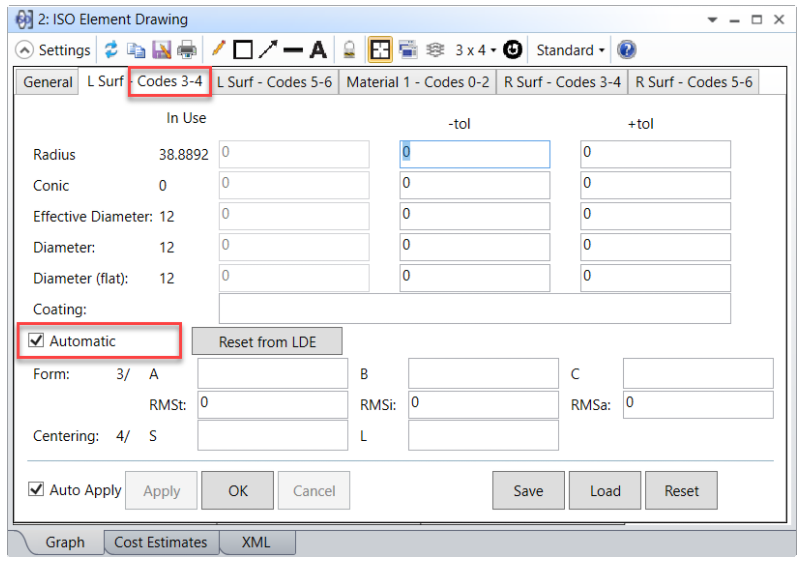Image resolution: width=809 pixels, height=566 pixels.
Task: Open the title bar dropdown arrow
Action: pos(713,20)
